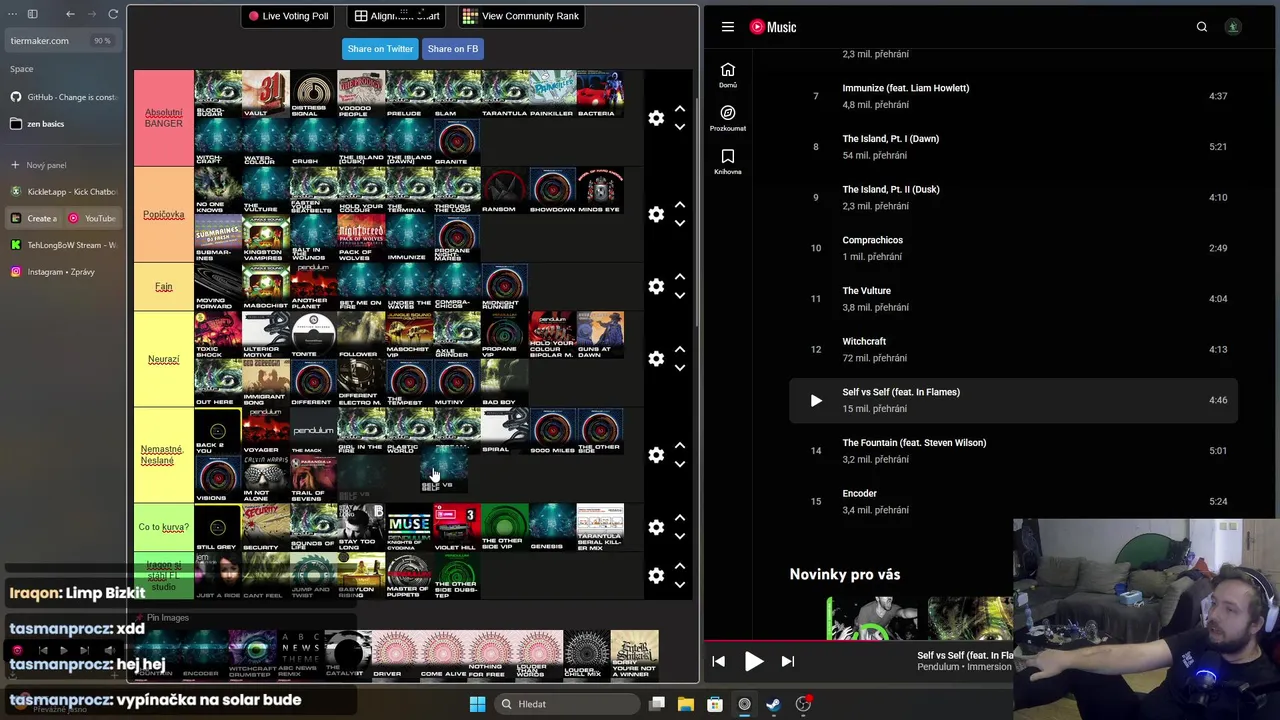This screenshot has height=720, width=1280.
Task: Open settings gear for Neurazí tier
Action: pyautogui.click(x=656, y=358)
